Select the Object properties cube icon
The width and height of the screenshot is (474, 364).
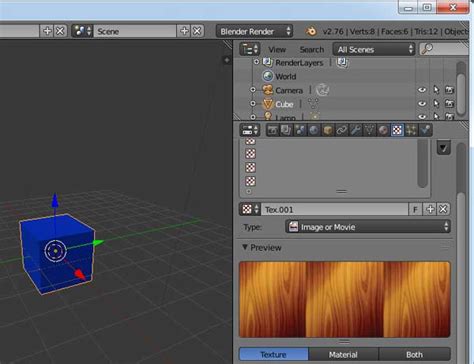(x=328, y=130)
